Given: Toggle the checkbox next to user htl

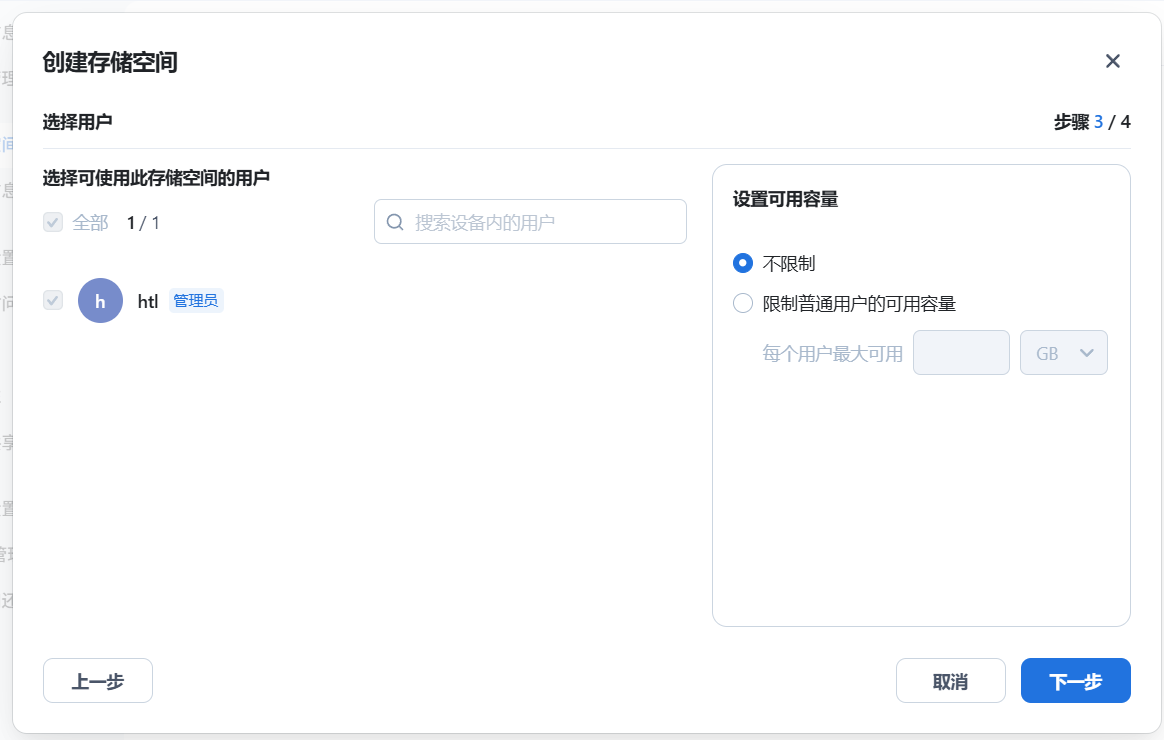Looking at the screenshot, I should 53,300.
